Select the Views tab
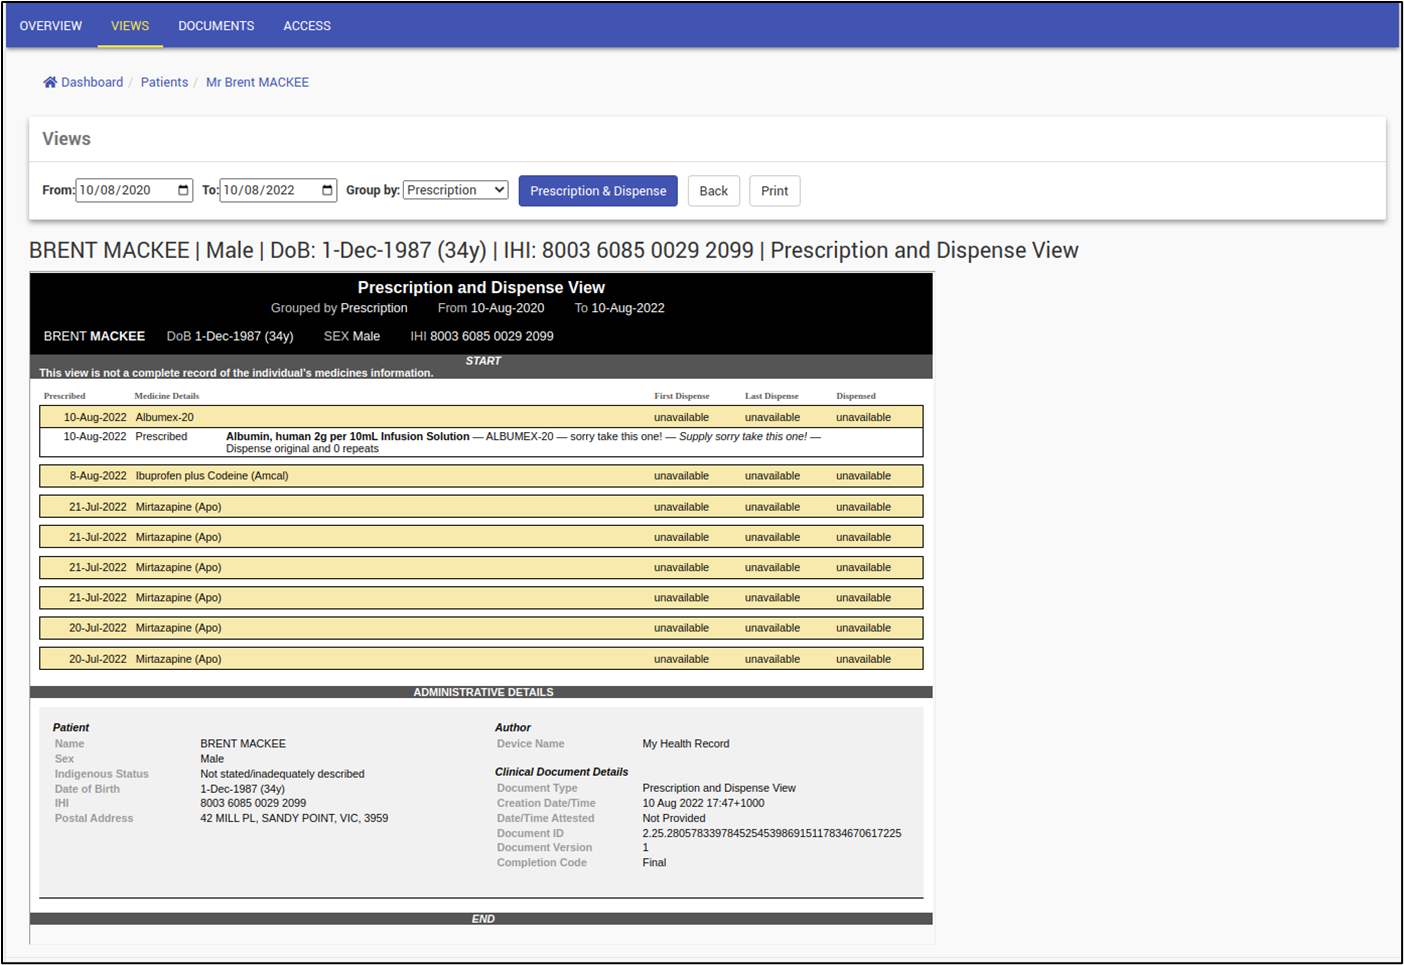The width and height of the screenshot is (1404, 965). coord(130,26)
